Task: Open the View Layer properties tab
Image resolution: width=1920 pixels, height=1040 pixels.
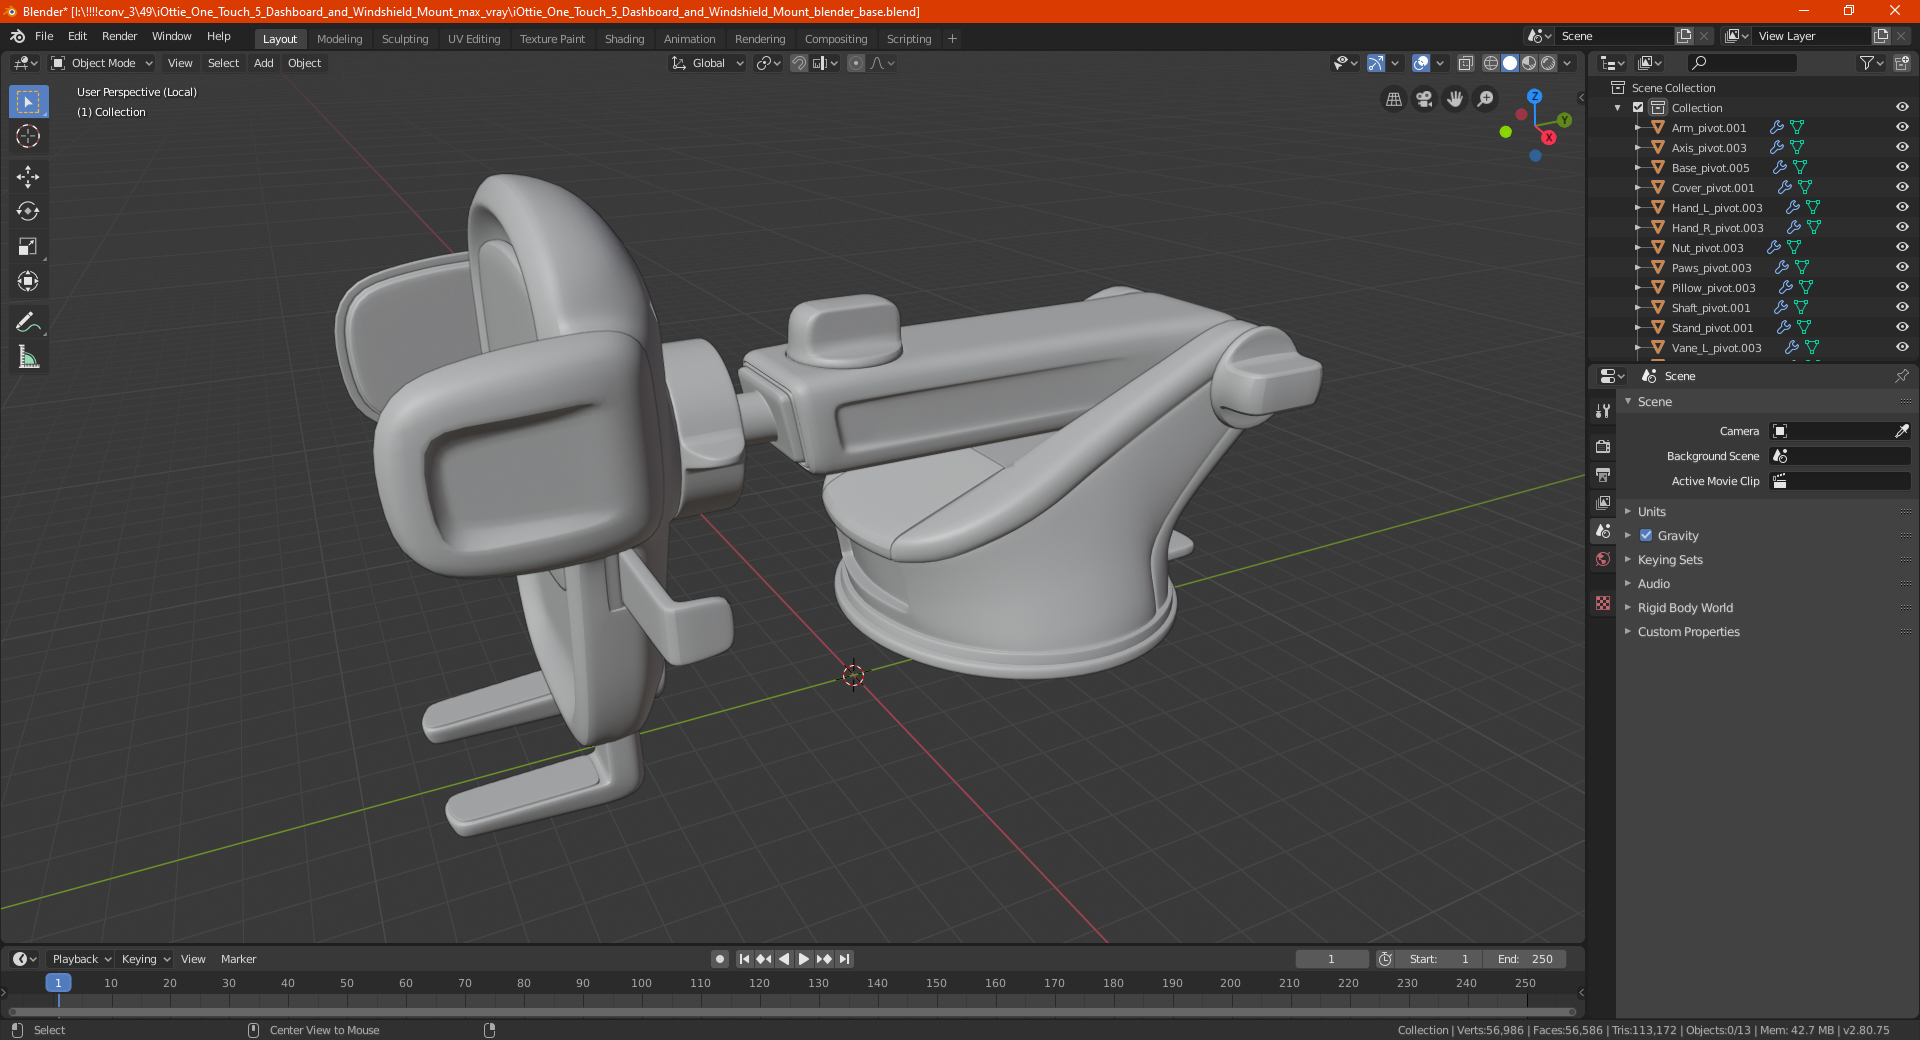Action: (x=1603, y=502)
